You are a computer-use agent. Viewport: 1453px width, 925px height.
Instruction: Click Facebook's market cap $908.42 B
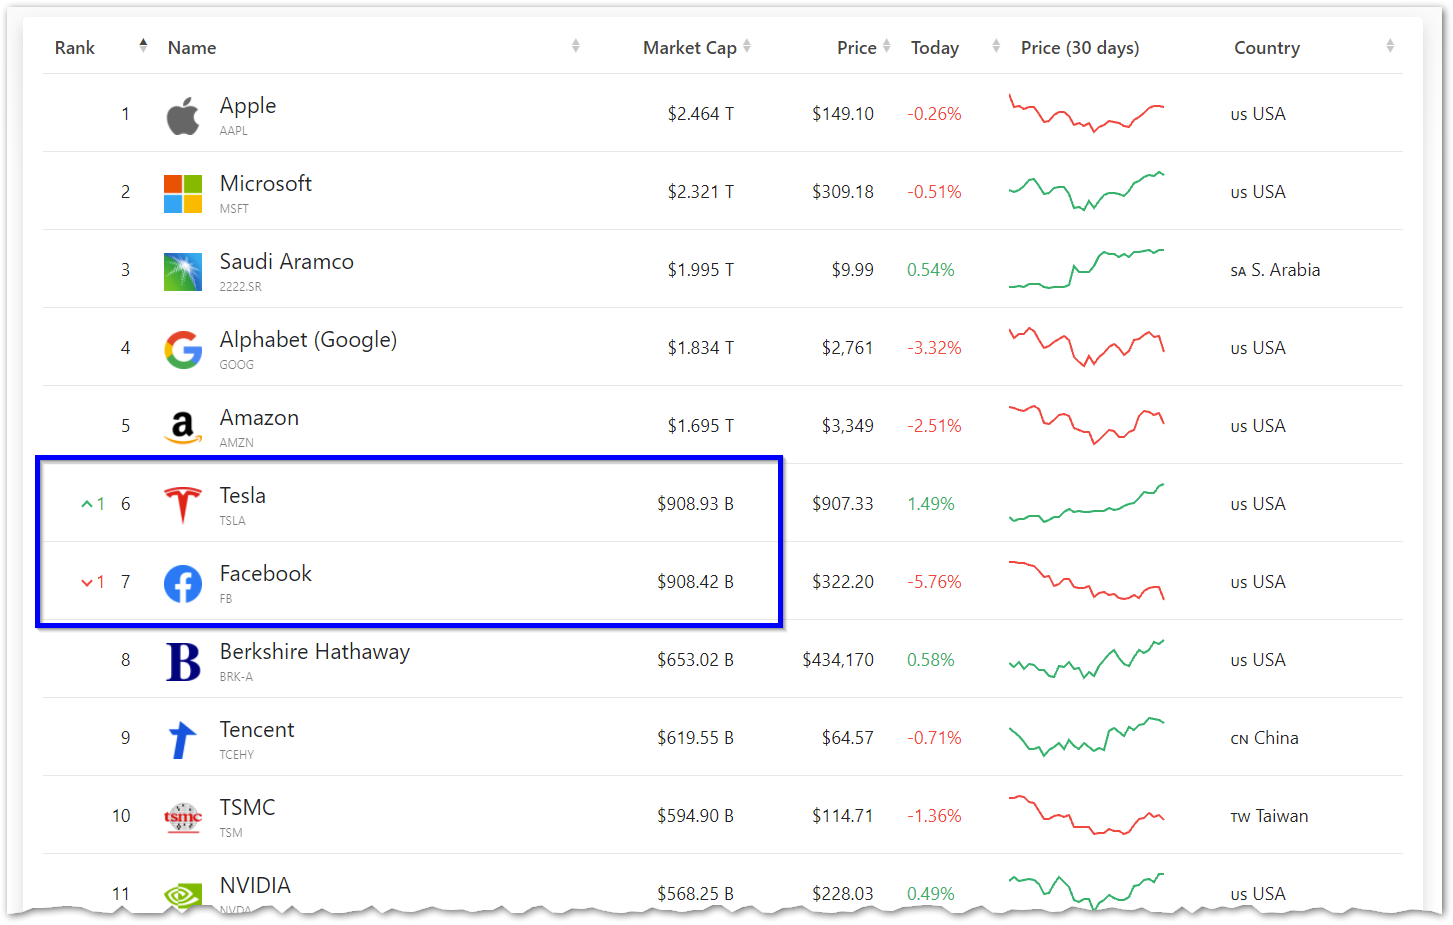696,582
